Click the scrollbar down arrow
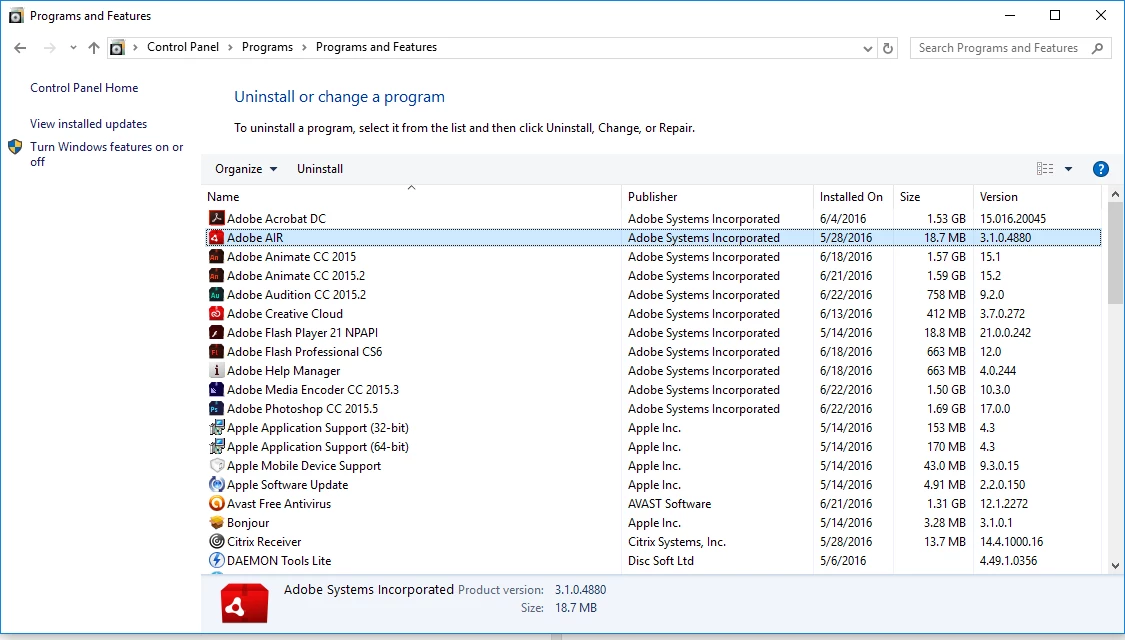Screen dimensions: 1125x640 click(1115, 565)
